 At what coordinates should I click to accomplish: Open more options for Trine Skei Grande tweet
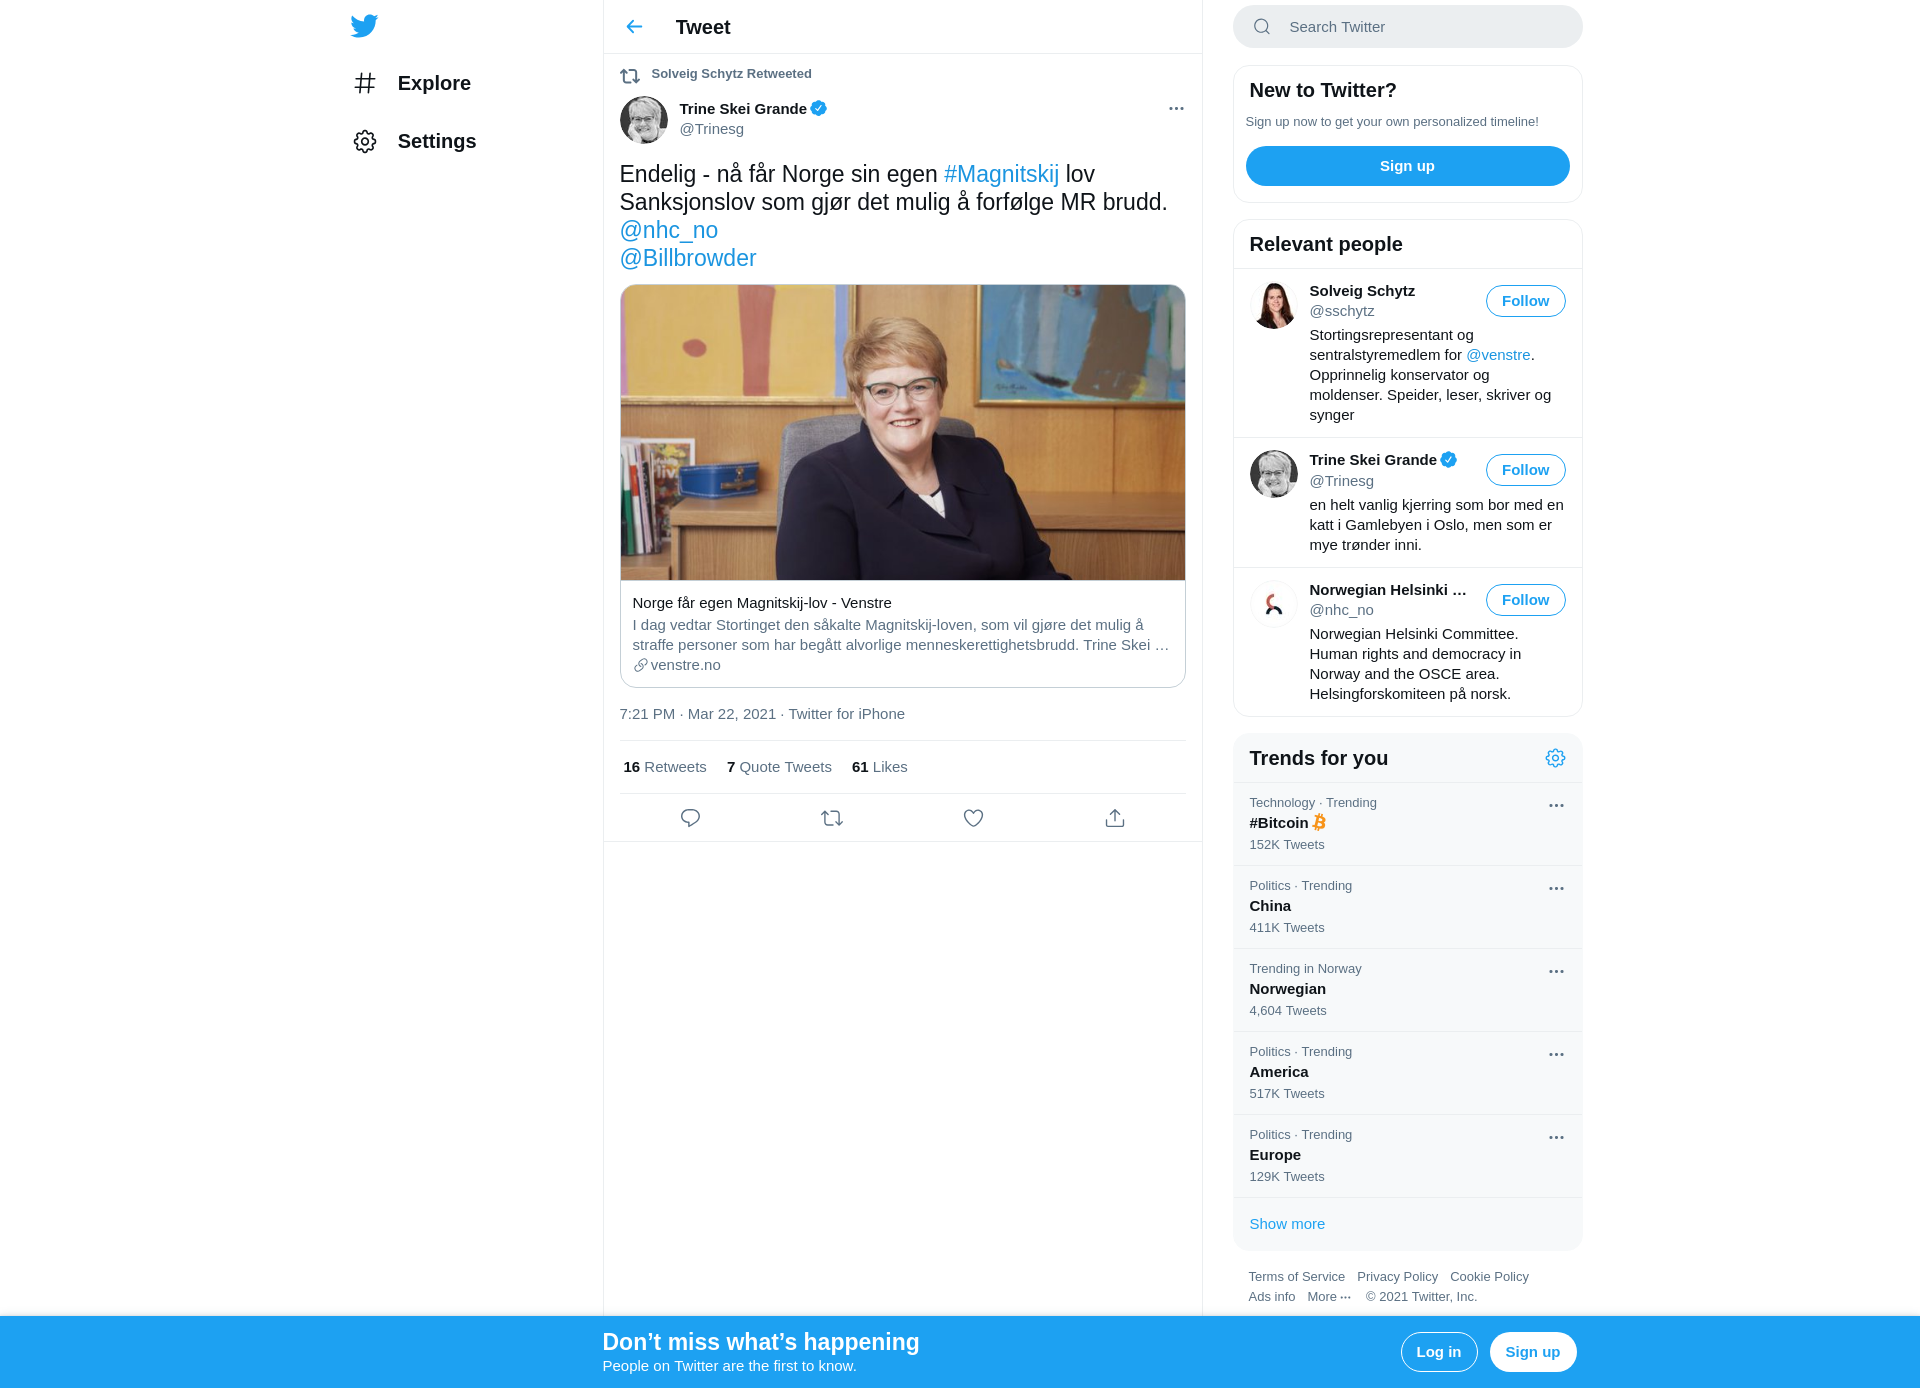point(1176,108)
